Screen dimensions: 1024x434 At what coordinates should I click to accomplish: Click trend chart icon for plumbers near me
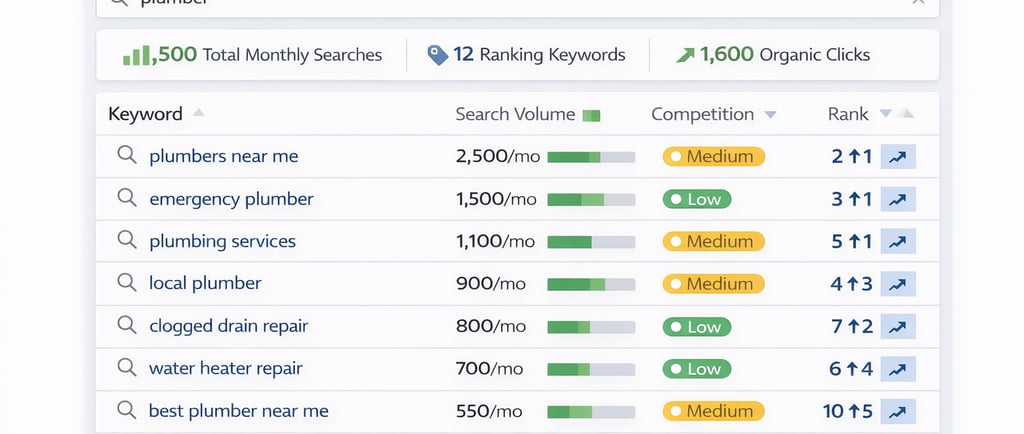[x=898, y=157]
